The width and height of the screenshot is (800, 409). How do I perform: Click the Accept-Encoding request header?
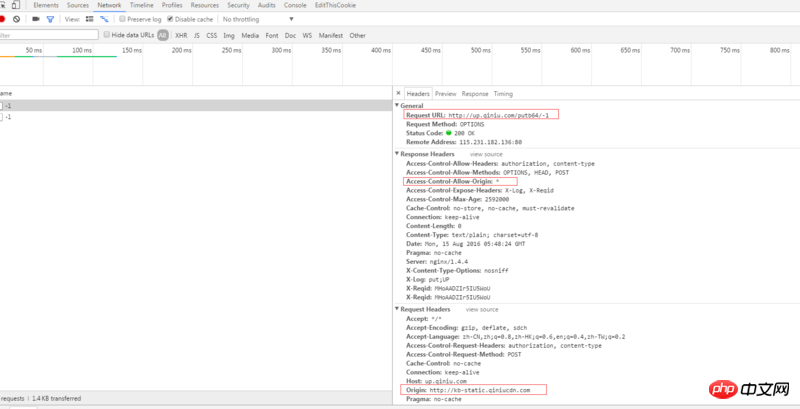point(466,327)
